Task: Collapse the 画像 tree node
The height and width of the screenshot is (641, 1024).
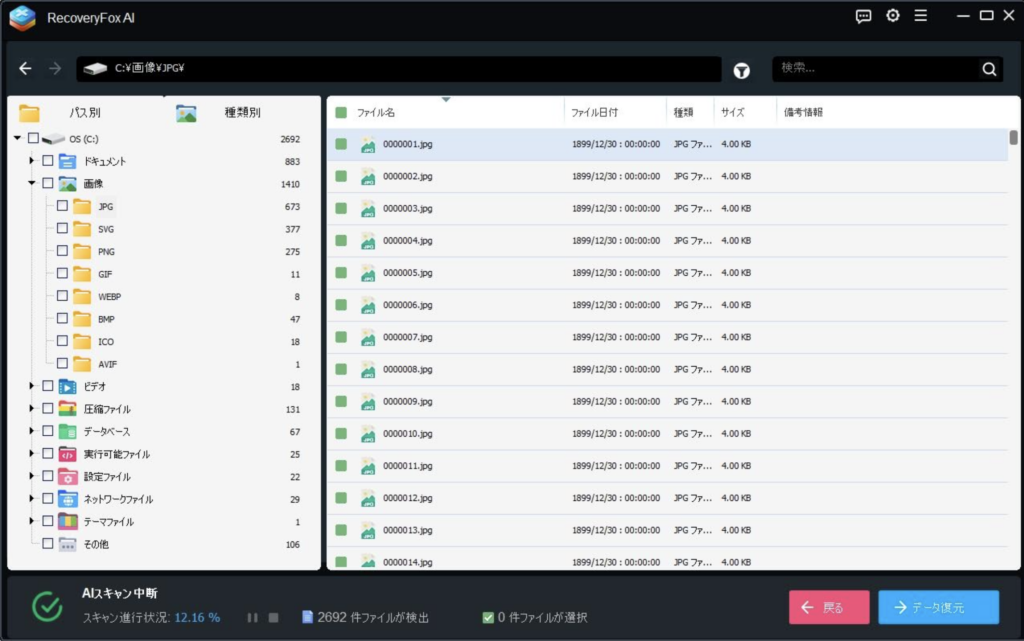Action: tap(32, 184)
